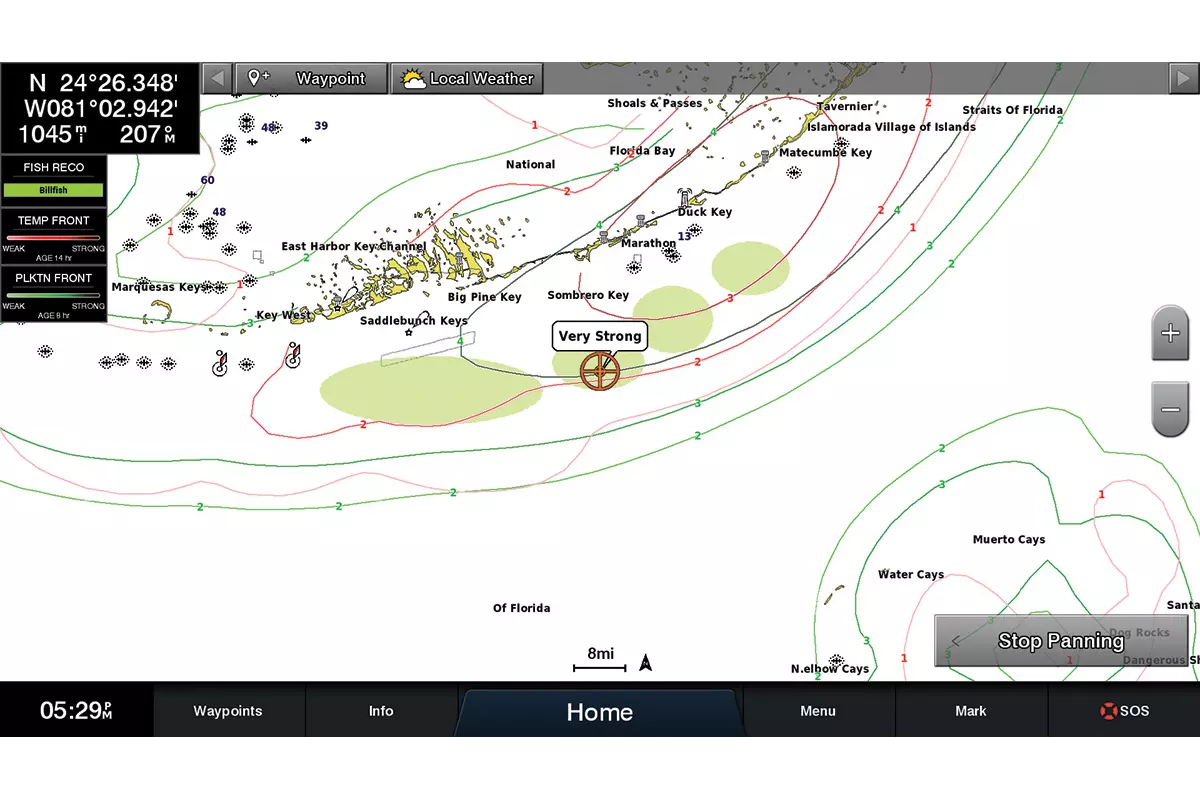
Task: Open the Info menu item
Action: [381, 711]
